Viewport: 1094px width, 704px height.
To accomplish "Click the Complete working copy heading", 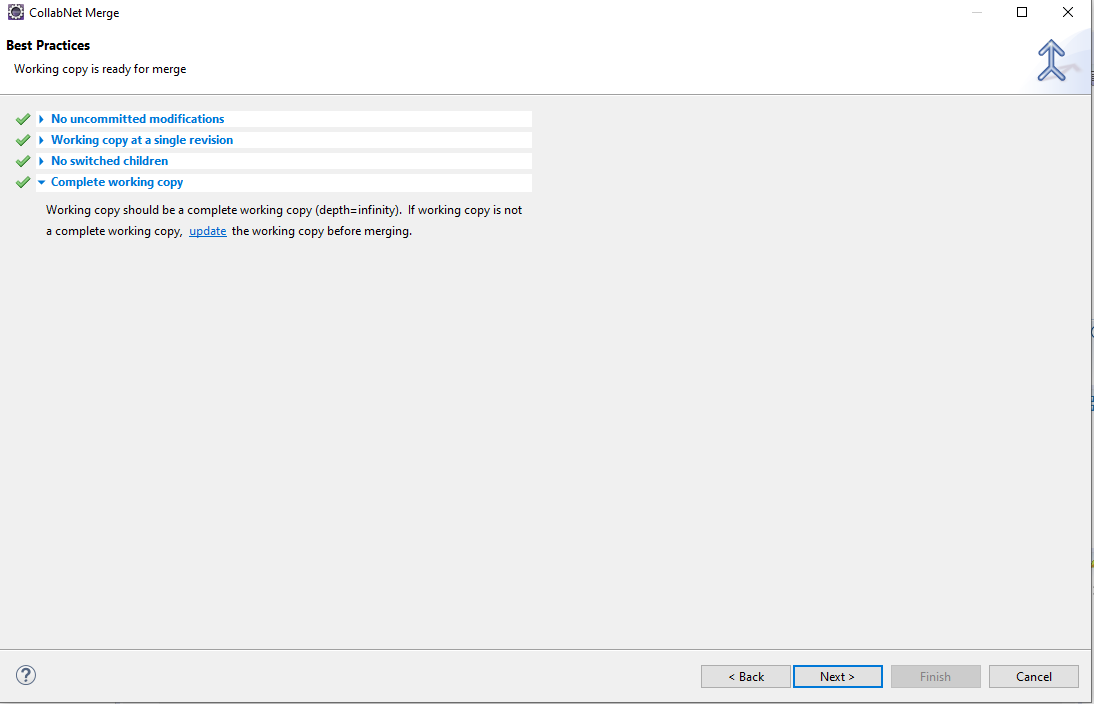I will pos(117,182).
